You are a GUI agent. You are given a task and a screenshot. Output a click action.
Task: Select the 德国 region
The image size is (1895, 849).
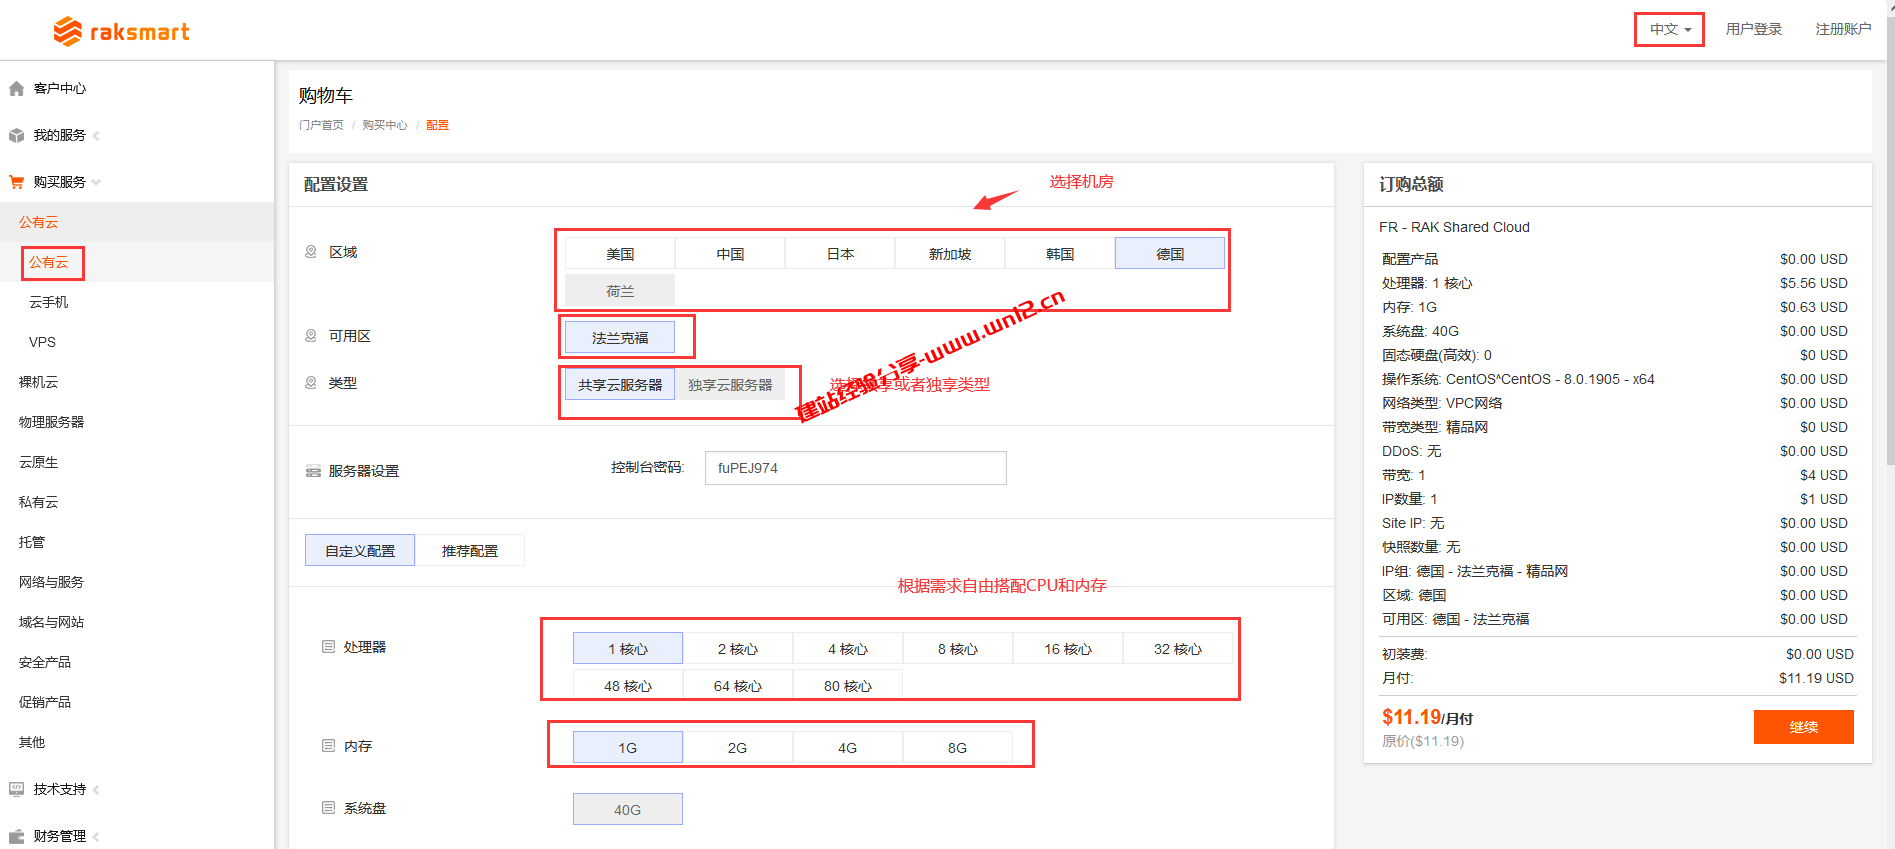pos(1170,254)
